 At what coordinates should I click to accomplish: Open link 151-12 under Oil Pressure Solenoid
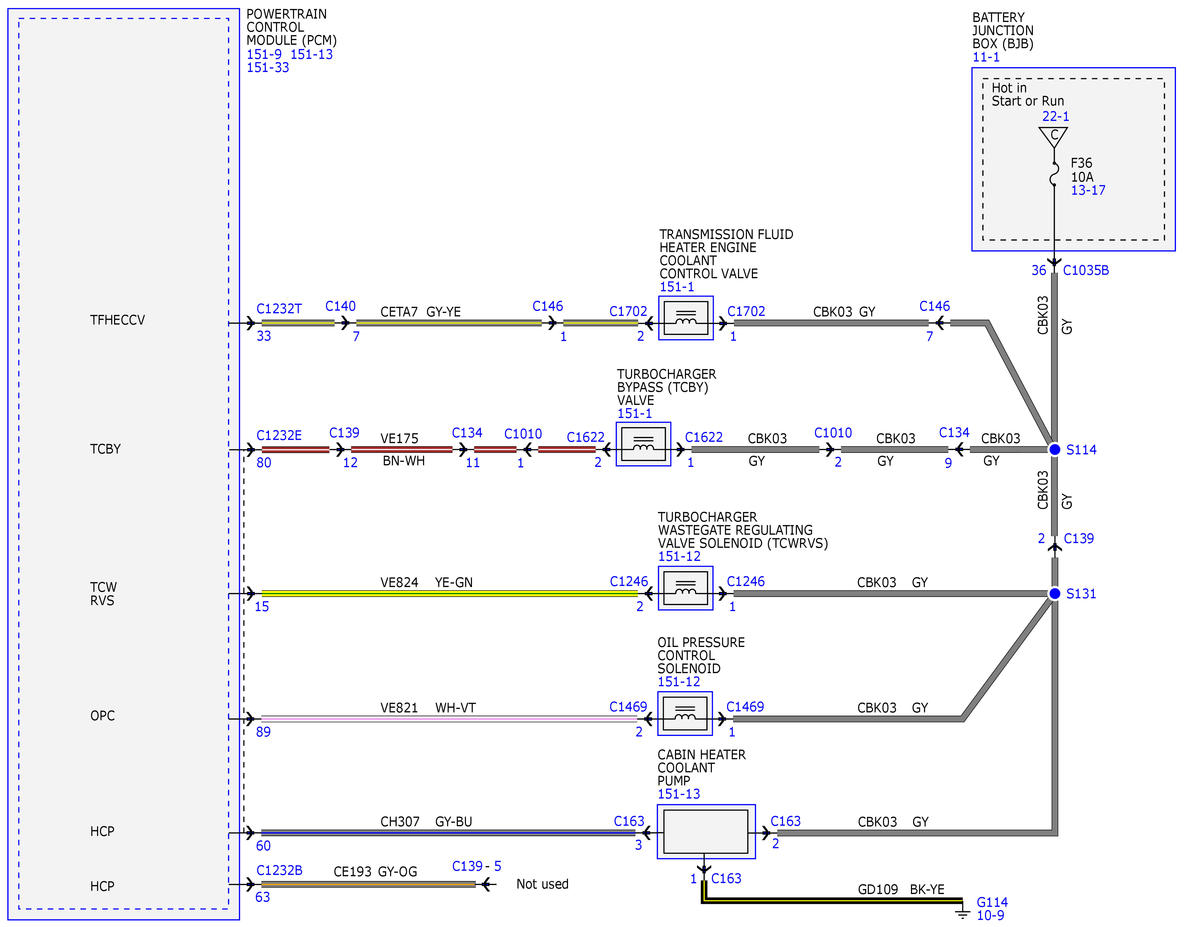coord(678,681)
